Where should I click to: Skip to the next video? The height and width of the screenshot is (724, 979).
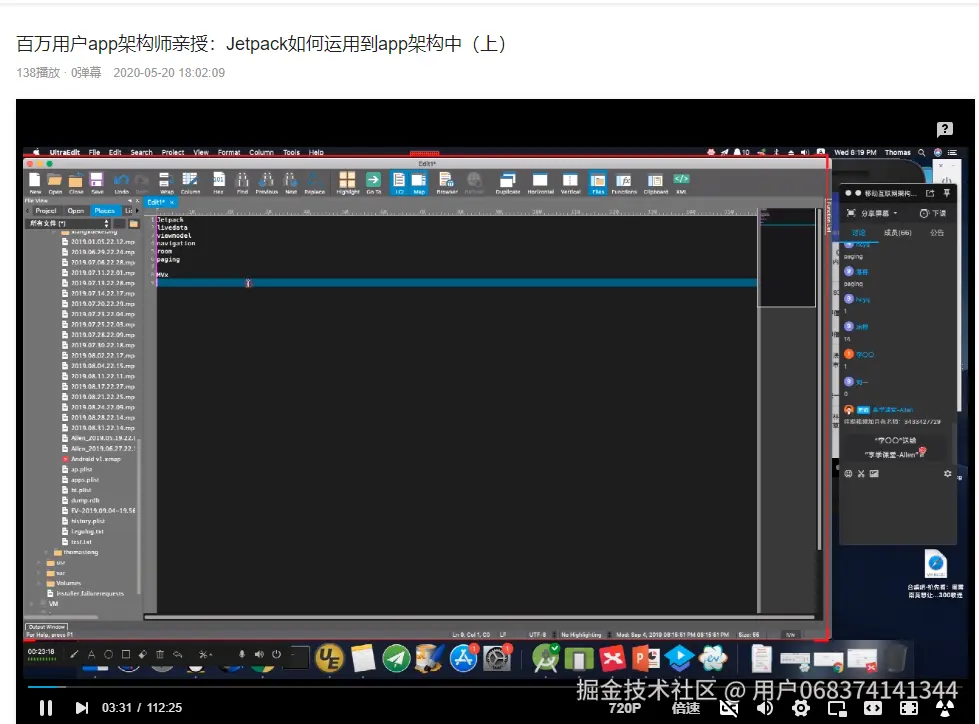(82, 708)
